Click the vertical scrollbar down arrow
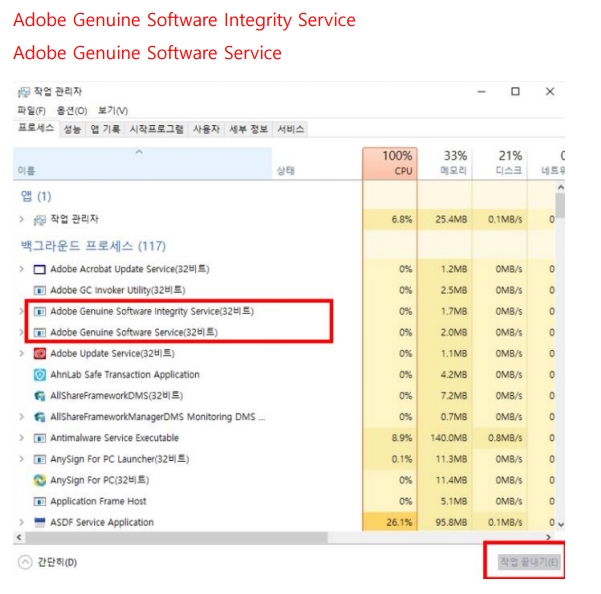 pos(560,524)
